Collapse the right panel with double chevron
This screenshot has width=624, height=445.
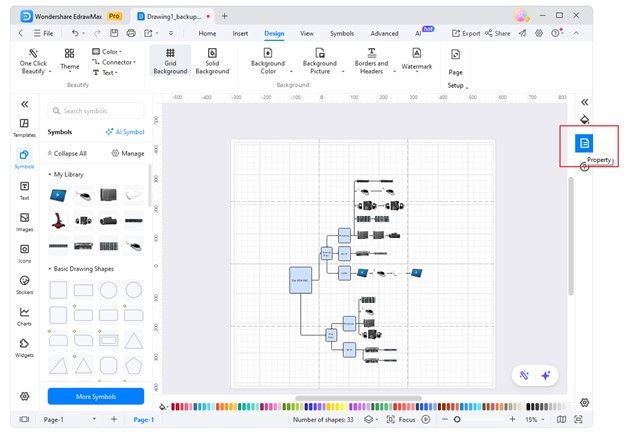pos(584,102)
